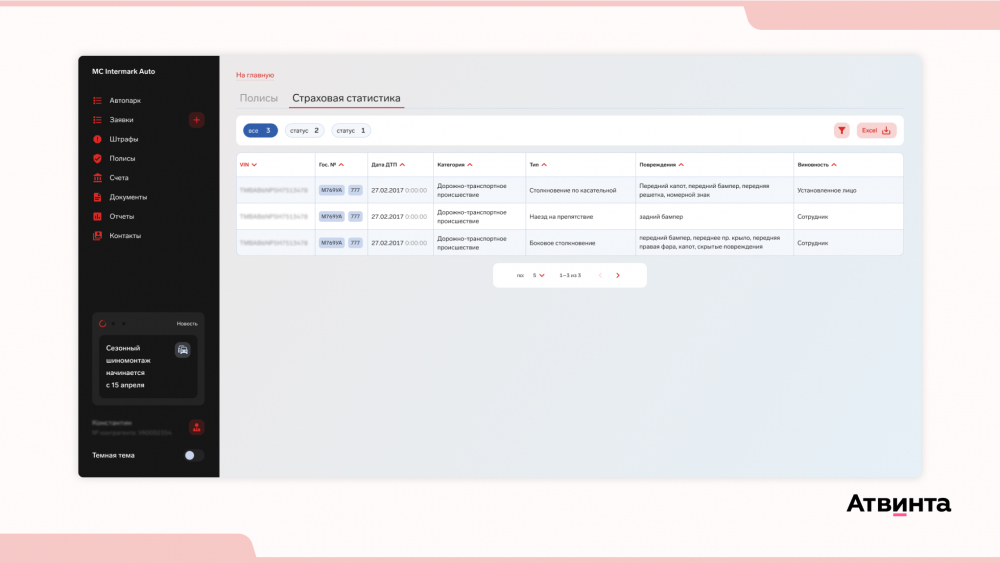This screenshot has height=563, width=1000.
Task: Click the Полисы shield icon
Action: pyautogui.click(x=97, y=158)
